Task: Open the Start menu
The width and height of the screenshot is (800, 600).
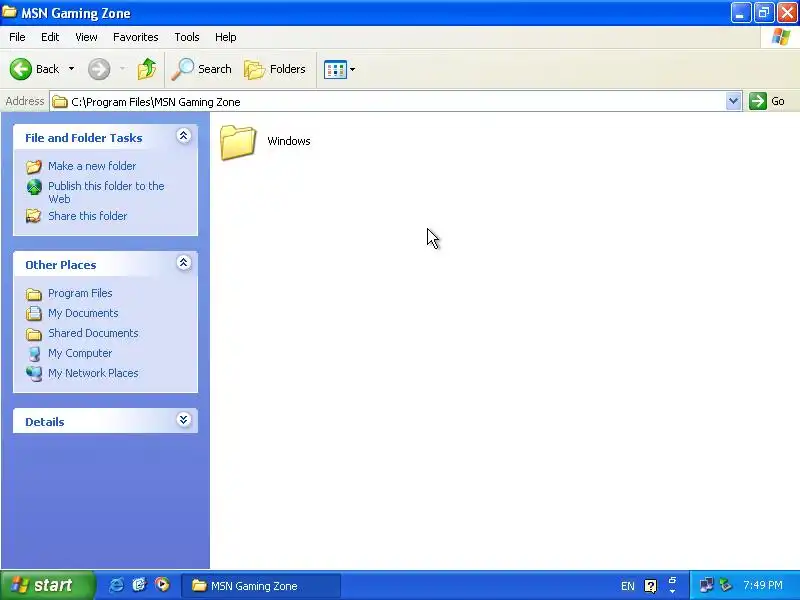Action: point(47,585)
